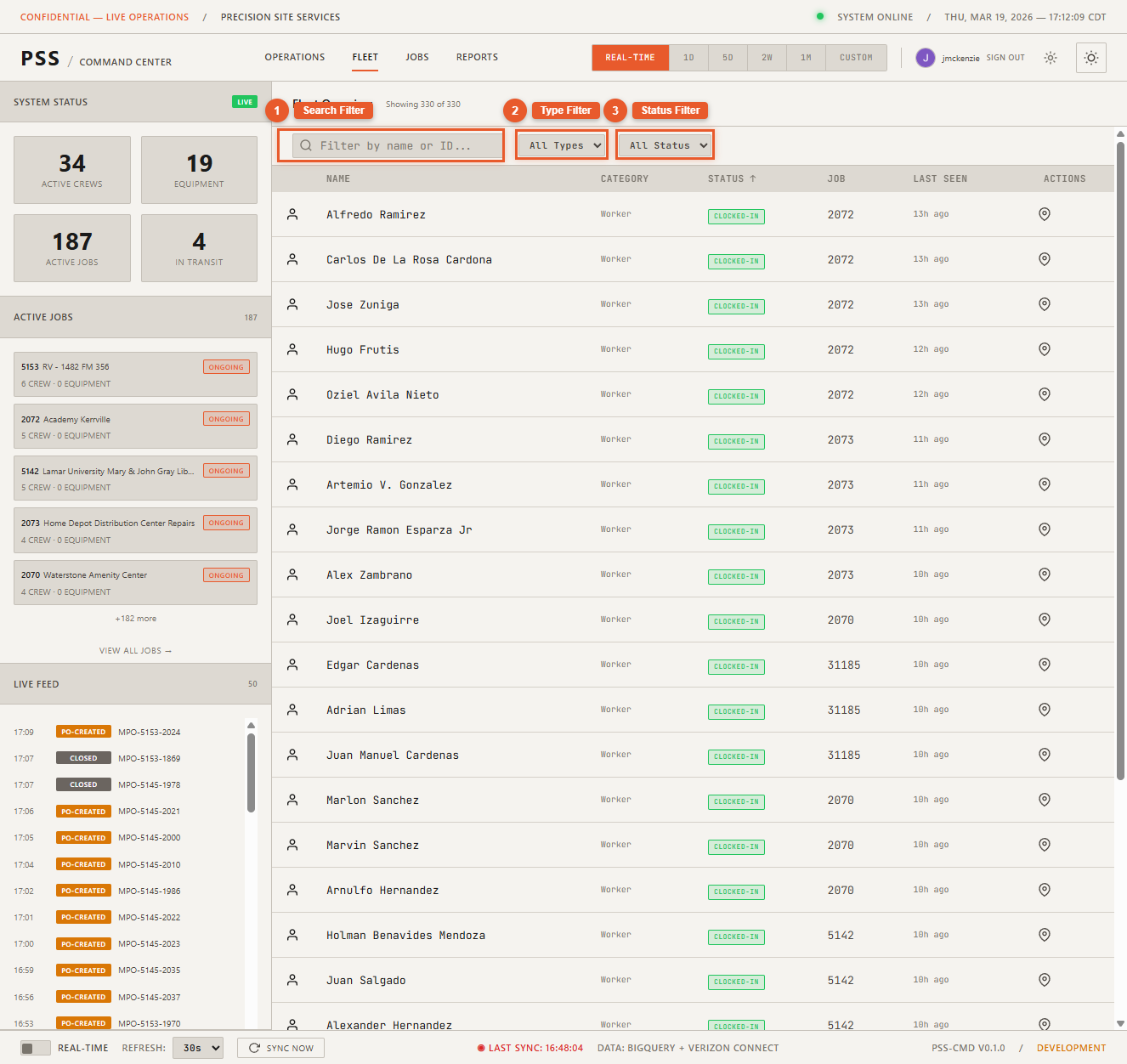
Task: Click the magnifier icon in the filter field
Action: (305, 145)
